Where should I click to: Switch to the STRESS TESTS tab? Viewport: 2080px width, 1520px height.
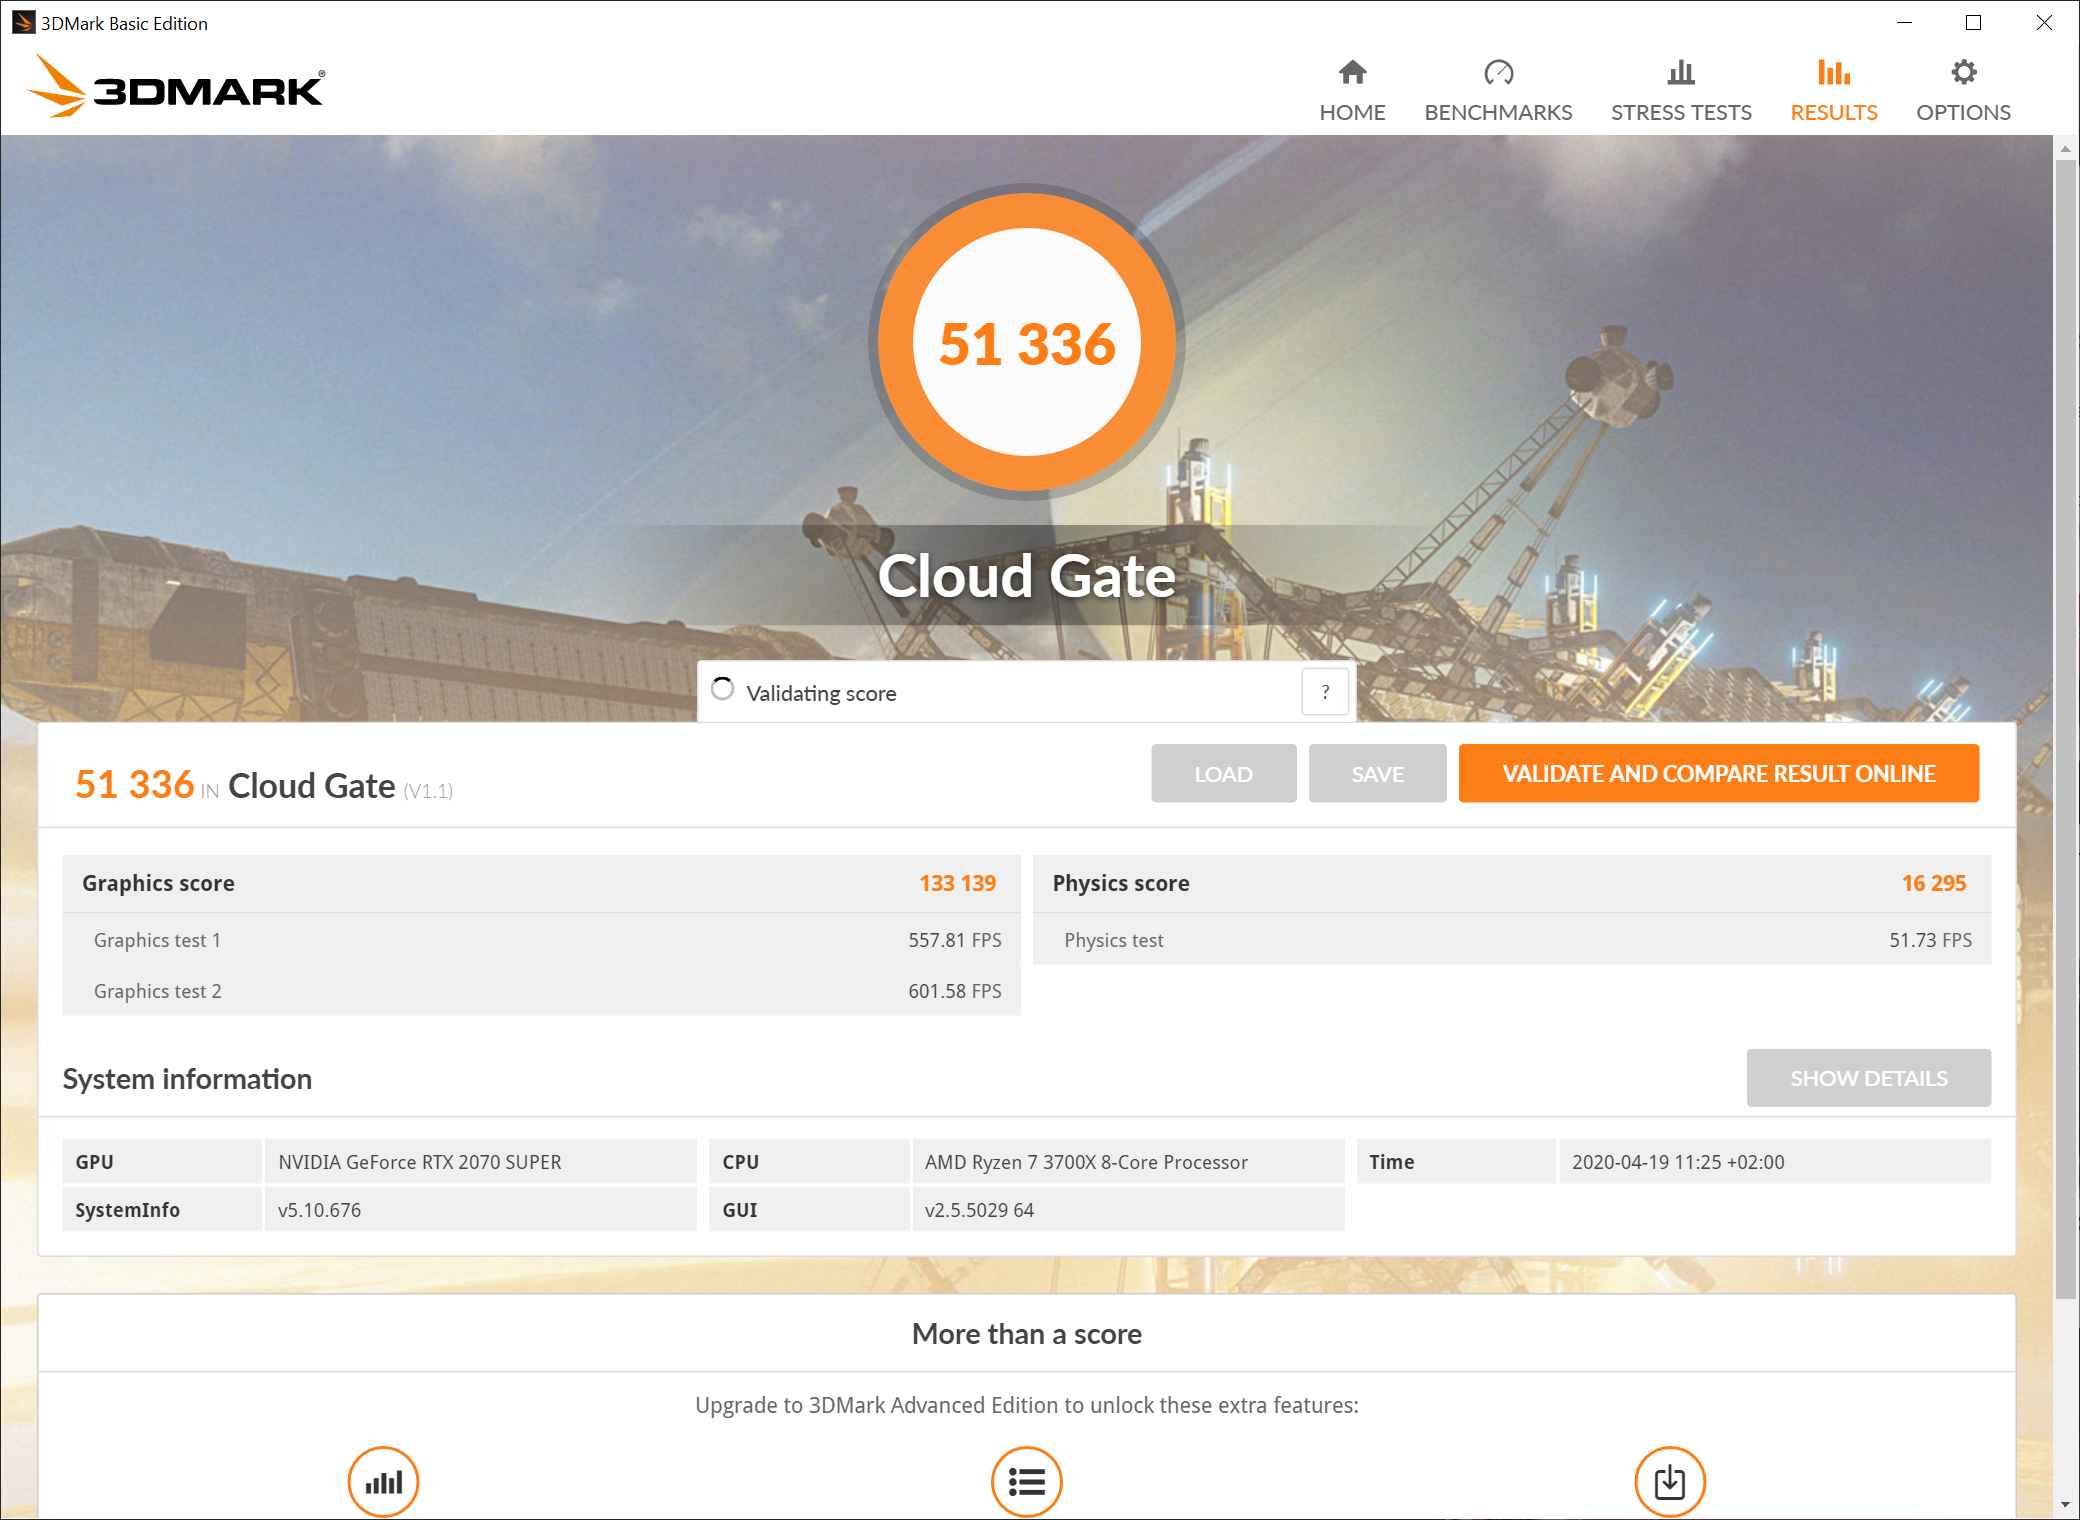(x=1681, y=112)
